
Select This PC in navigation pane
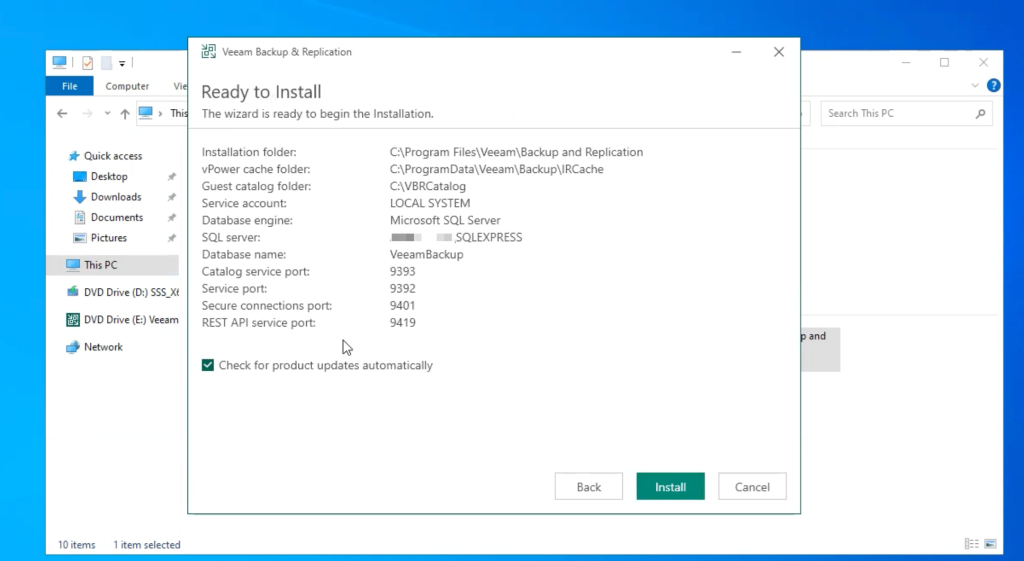112,264
